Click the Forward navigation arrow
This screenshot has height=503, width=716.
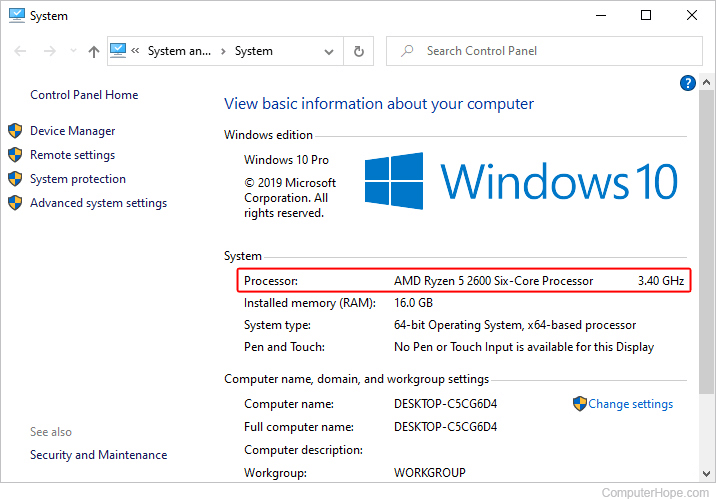50,51
